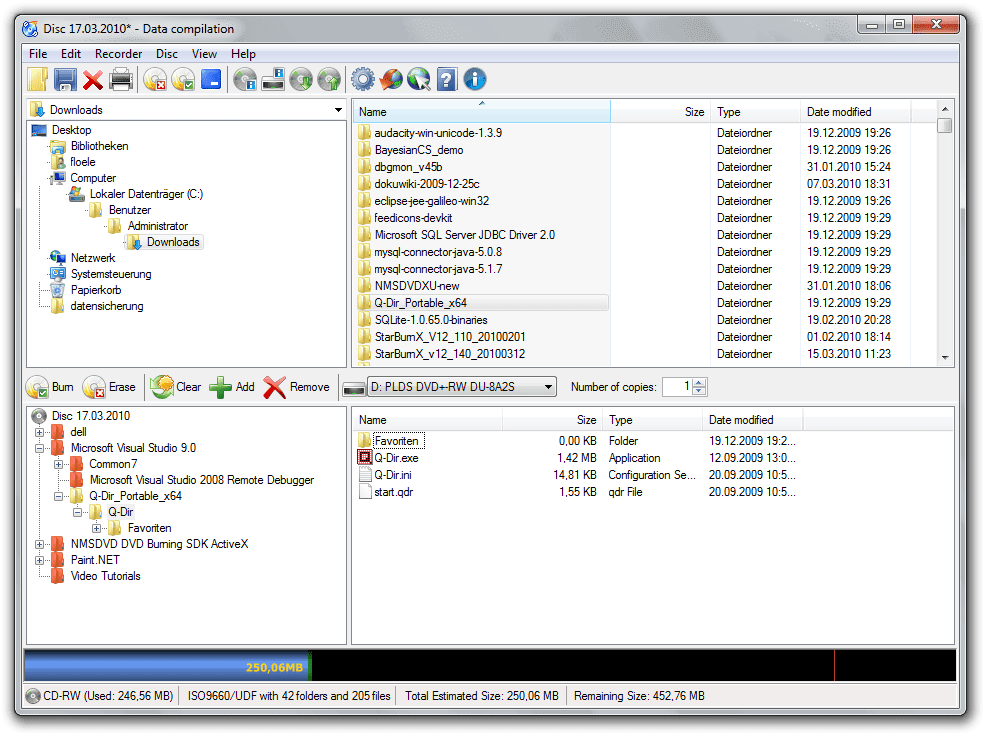Click the Remove button with red X
Viewport: 985px width, 734px height.
(x=297, y=387)
